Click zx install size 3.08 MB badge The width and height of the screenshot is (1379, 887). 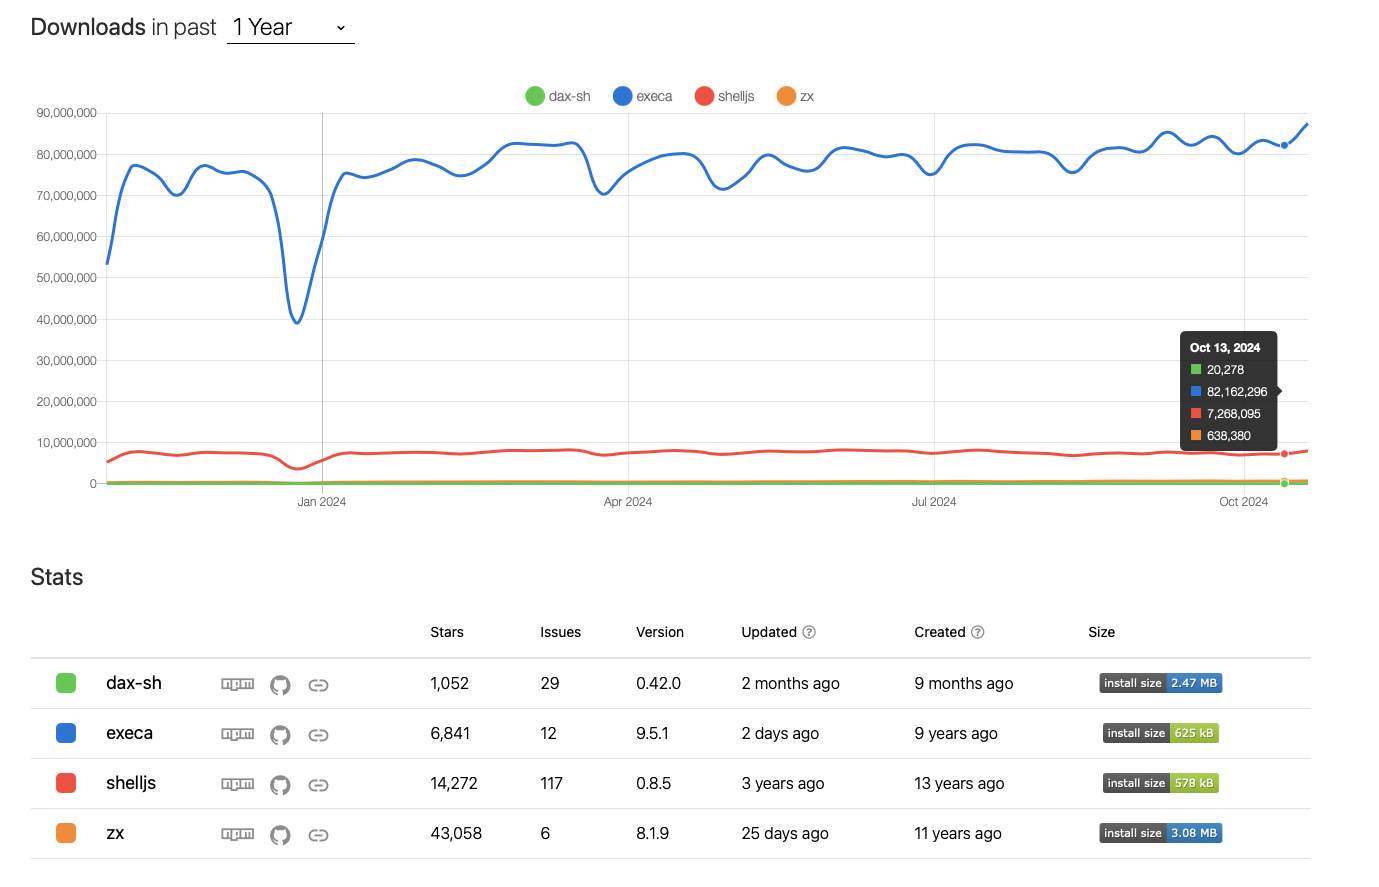pos(1161,833)
